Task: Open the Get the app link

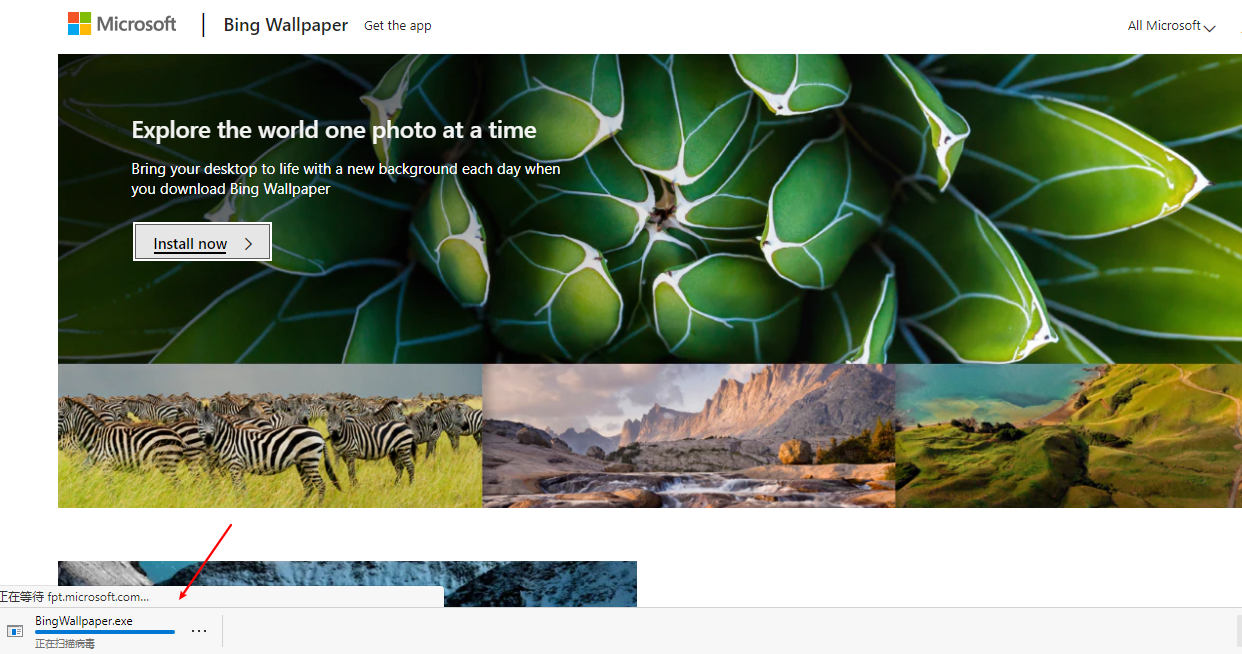Action: [398, 26]
